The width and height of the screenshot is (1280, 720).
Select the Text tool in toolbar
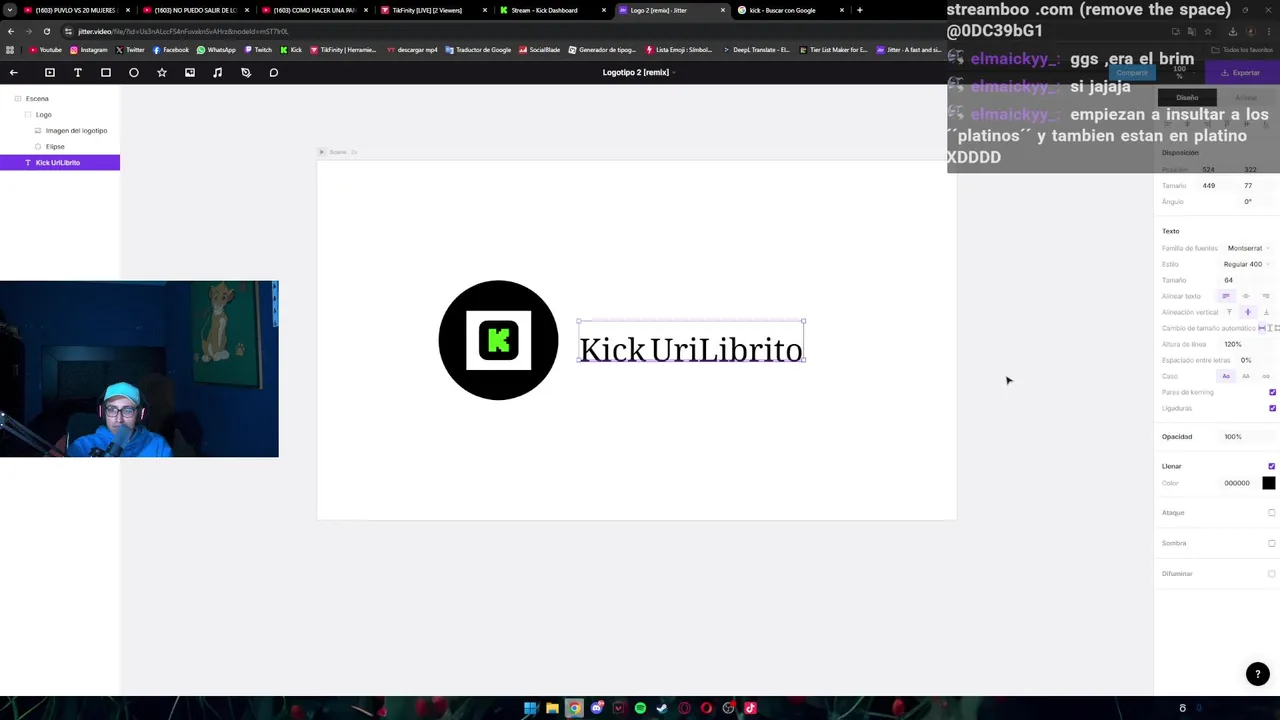click(x=78, y=72)
